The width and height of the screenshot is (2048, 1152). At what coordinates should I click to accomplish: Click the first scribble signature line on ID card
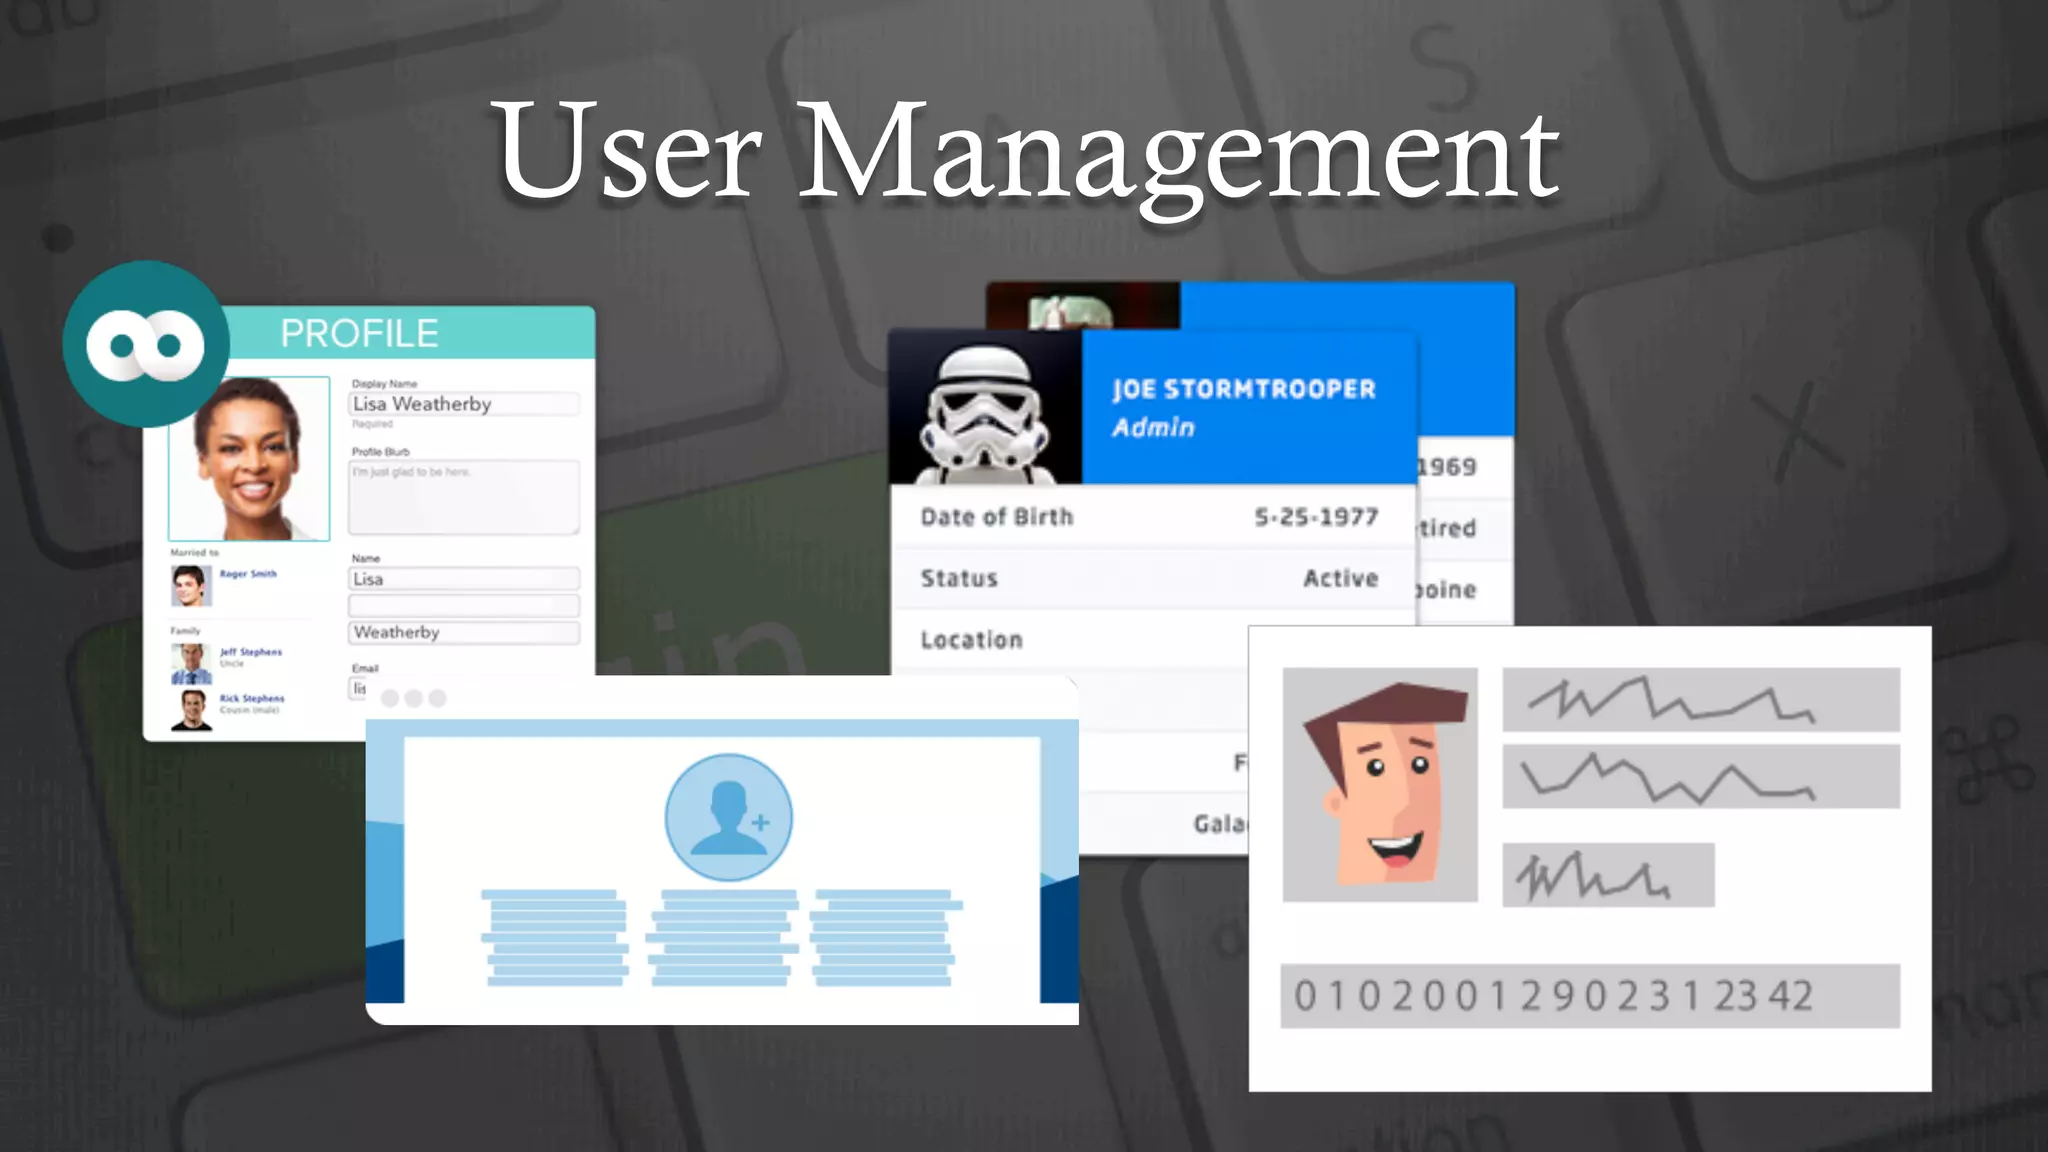tap(1701, 700)
